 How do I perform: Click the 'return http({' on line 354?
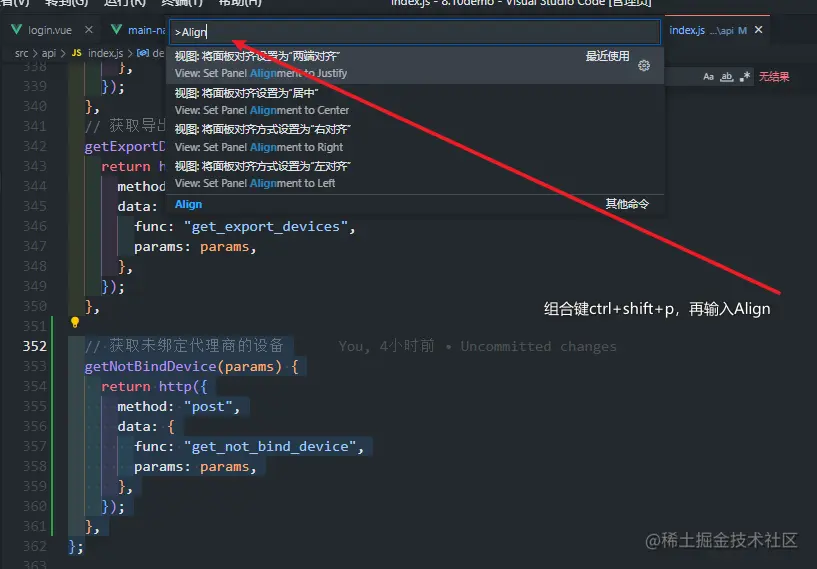pos(154,387)
